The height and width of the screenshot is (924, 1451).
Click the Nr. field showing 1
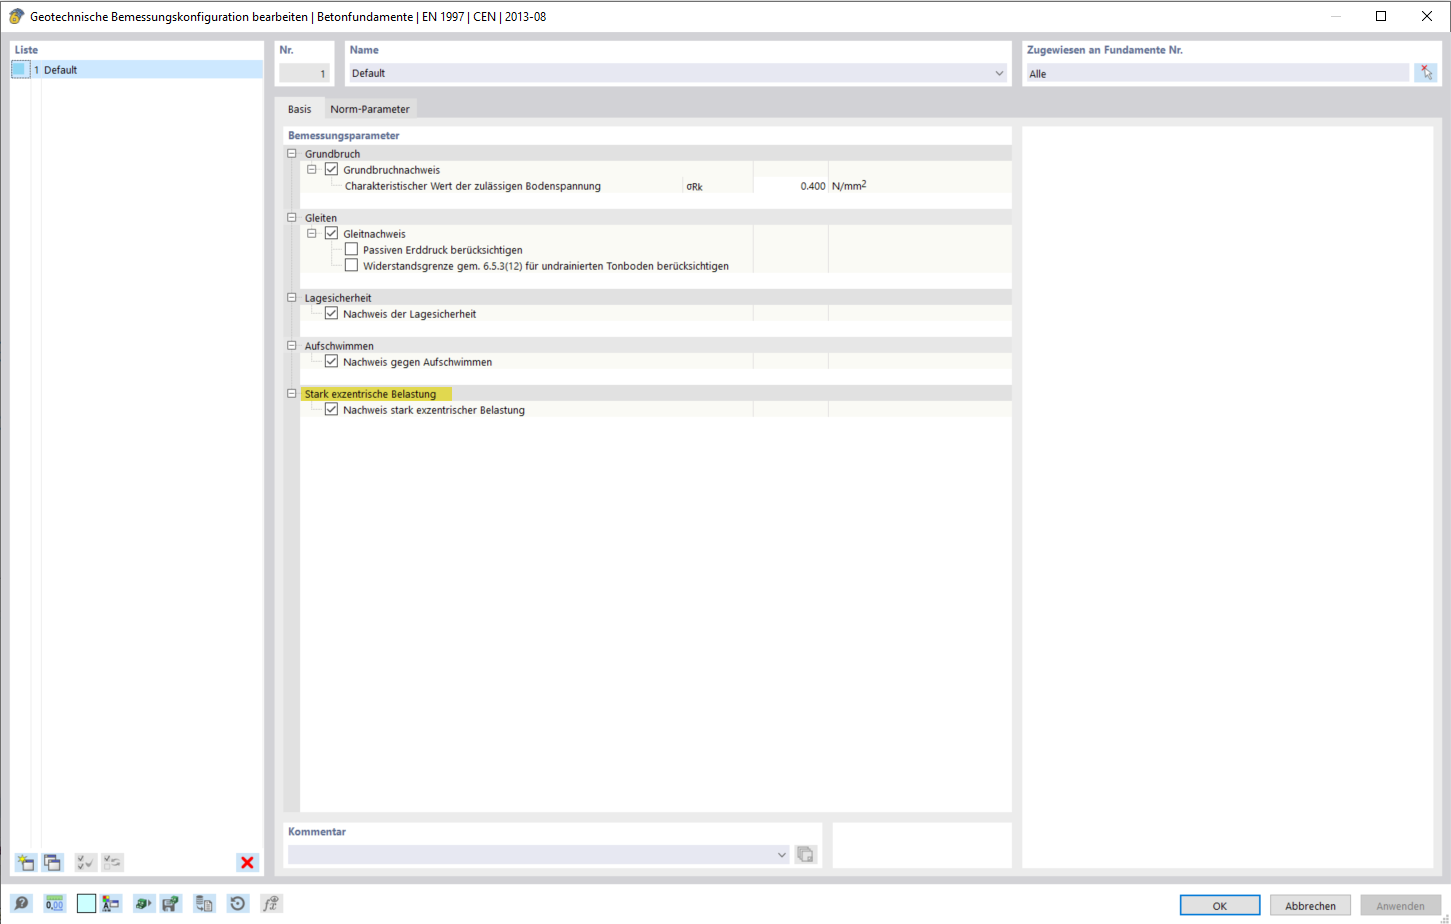304,73
